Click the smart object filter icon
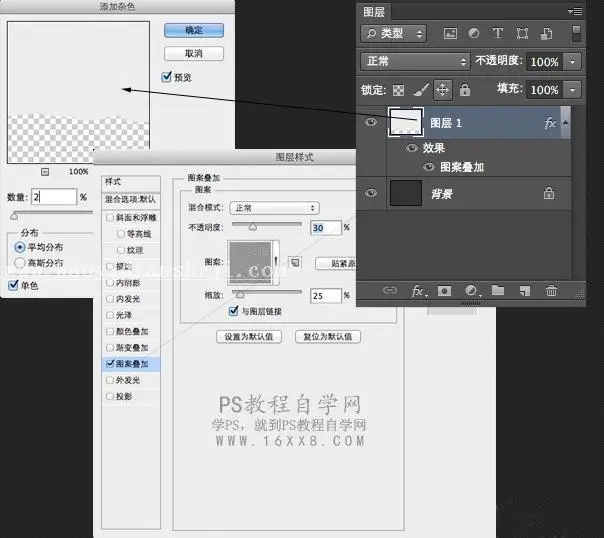Screen dimensions: 604x538 (546, 34)
